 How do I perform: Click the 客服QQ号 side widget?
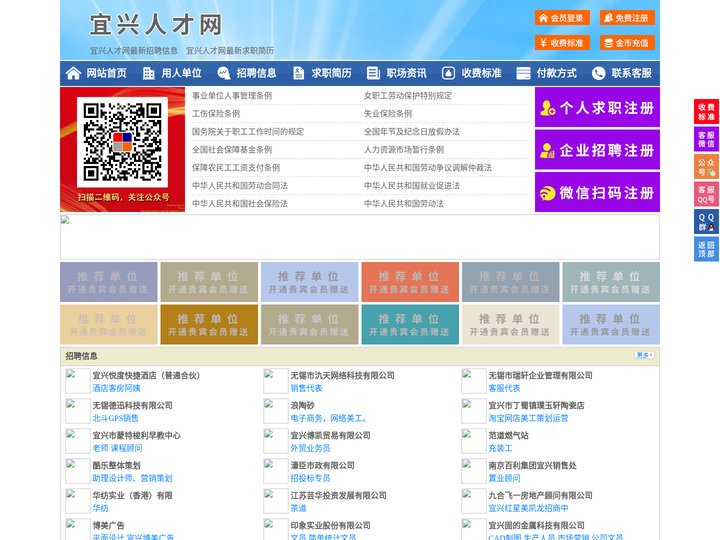click(706, 194)
